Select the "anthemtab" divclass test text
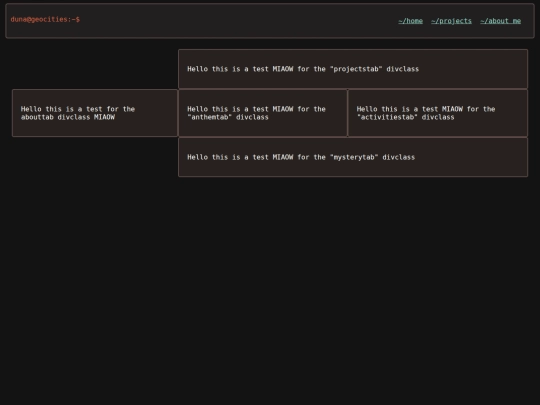This screenshot has width=540, height=405. [x=256, y=113]
